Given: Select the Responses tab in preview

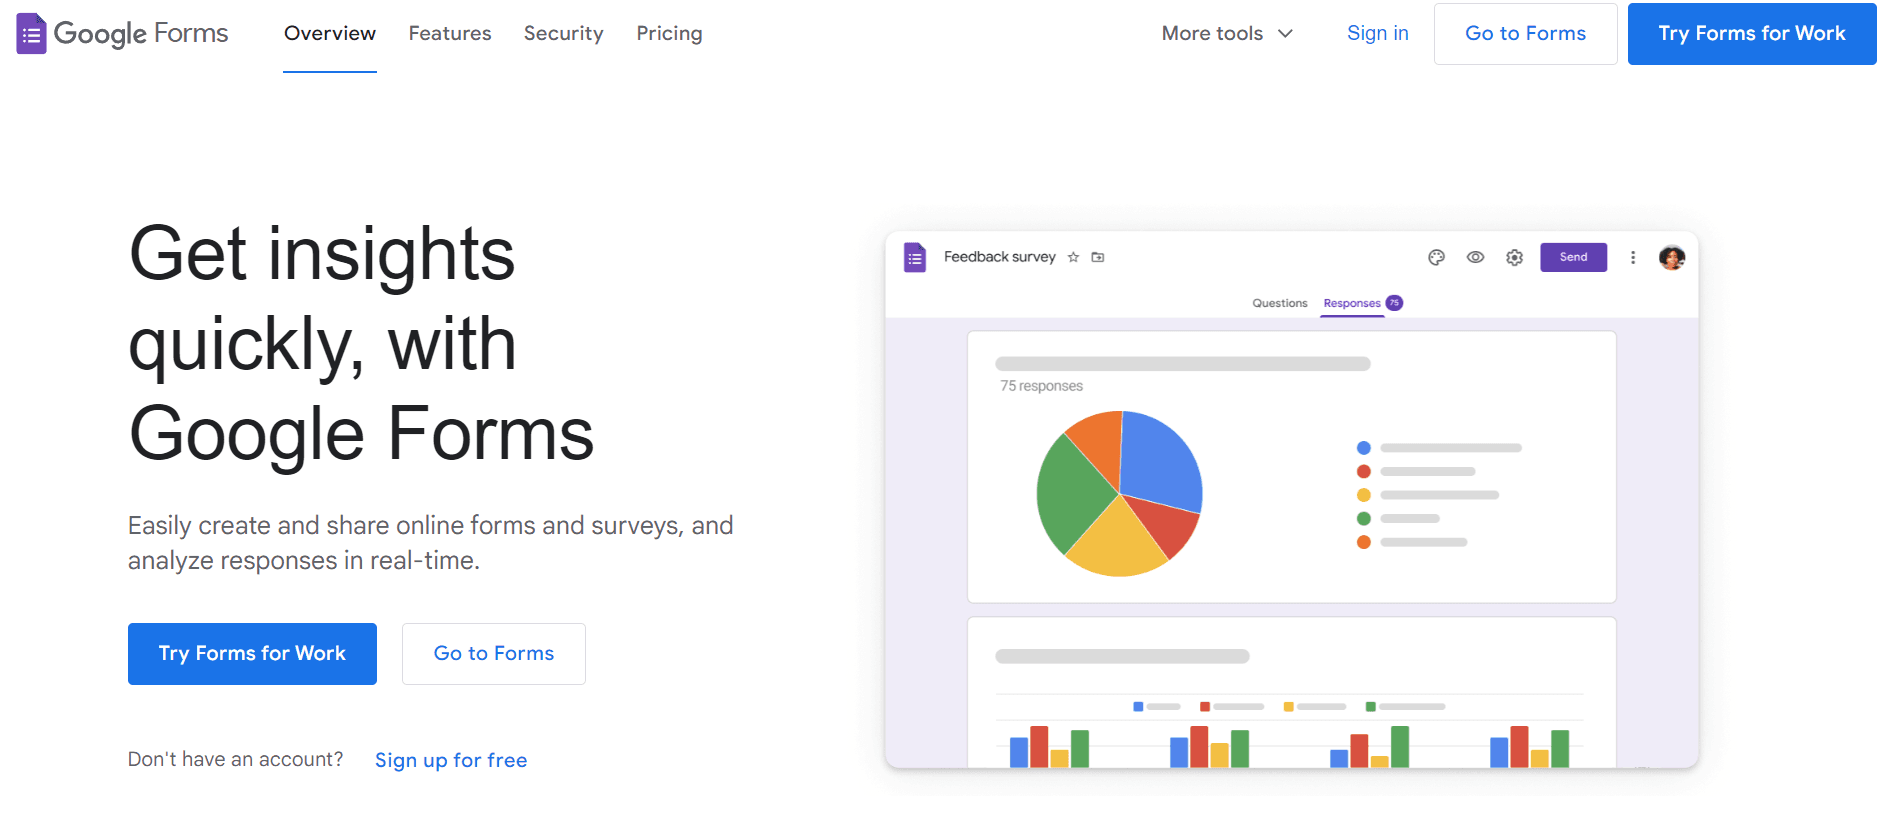Looking at the screenshot, I should 1351,303.
